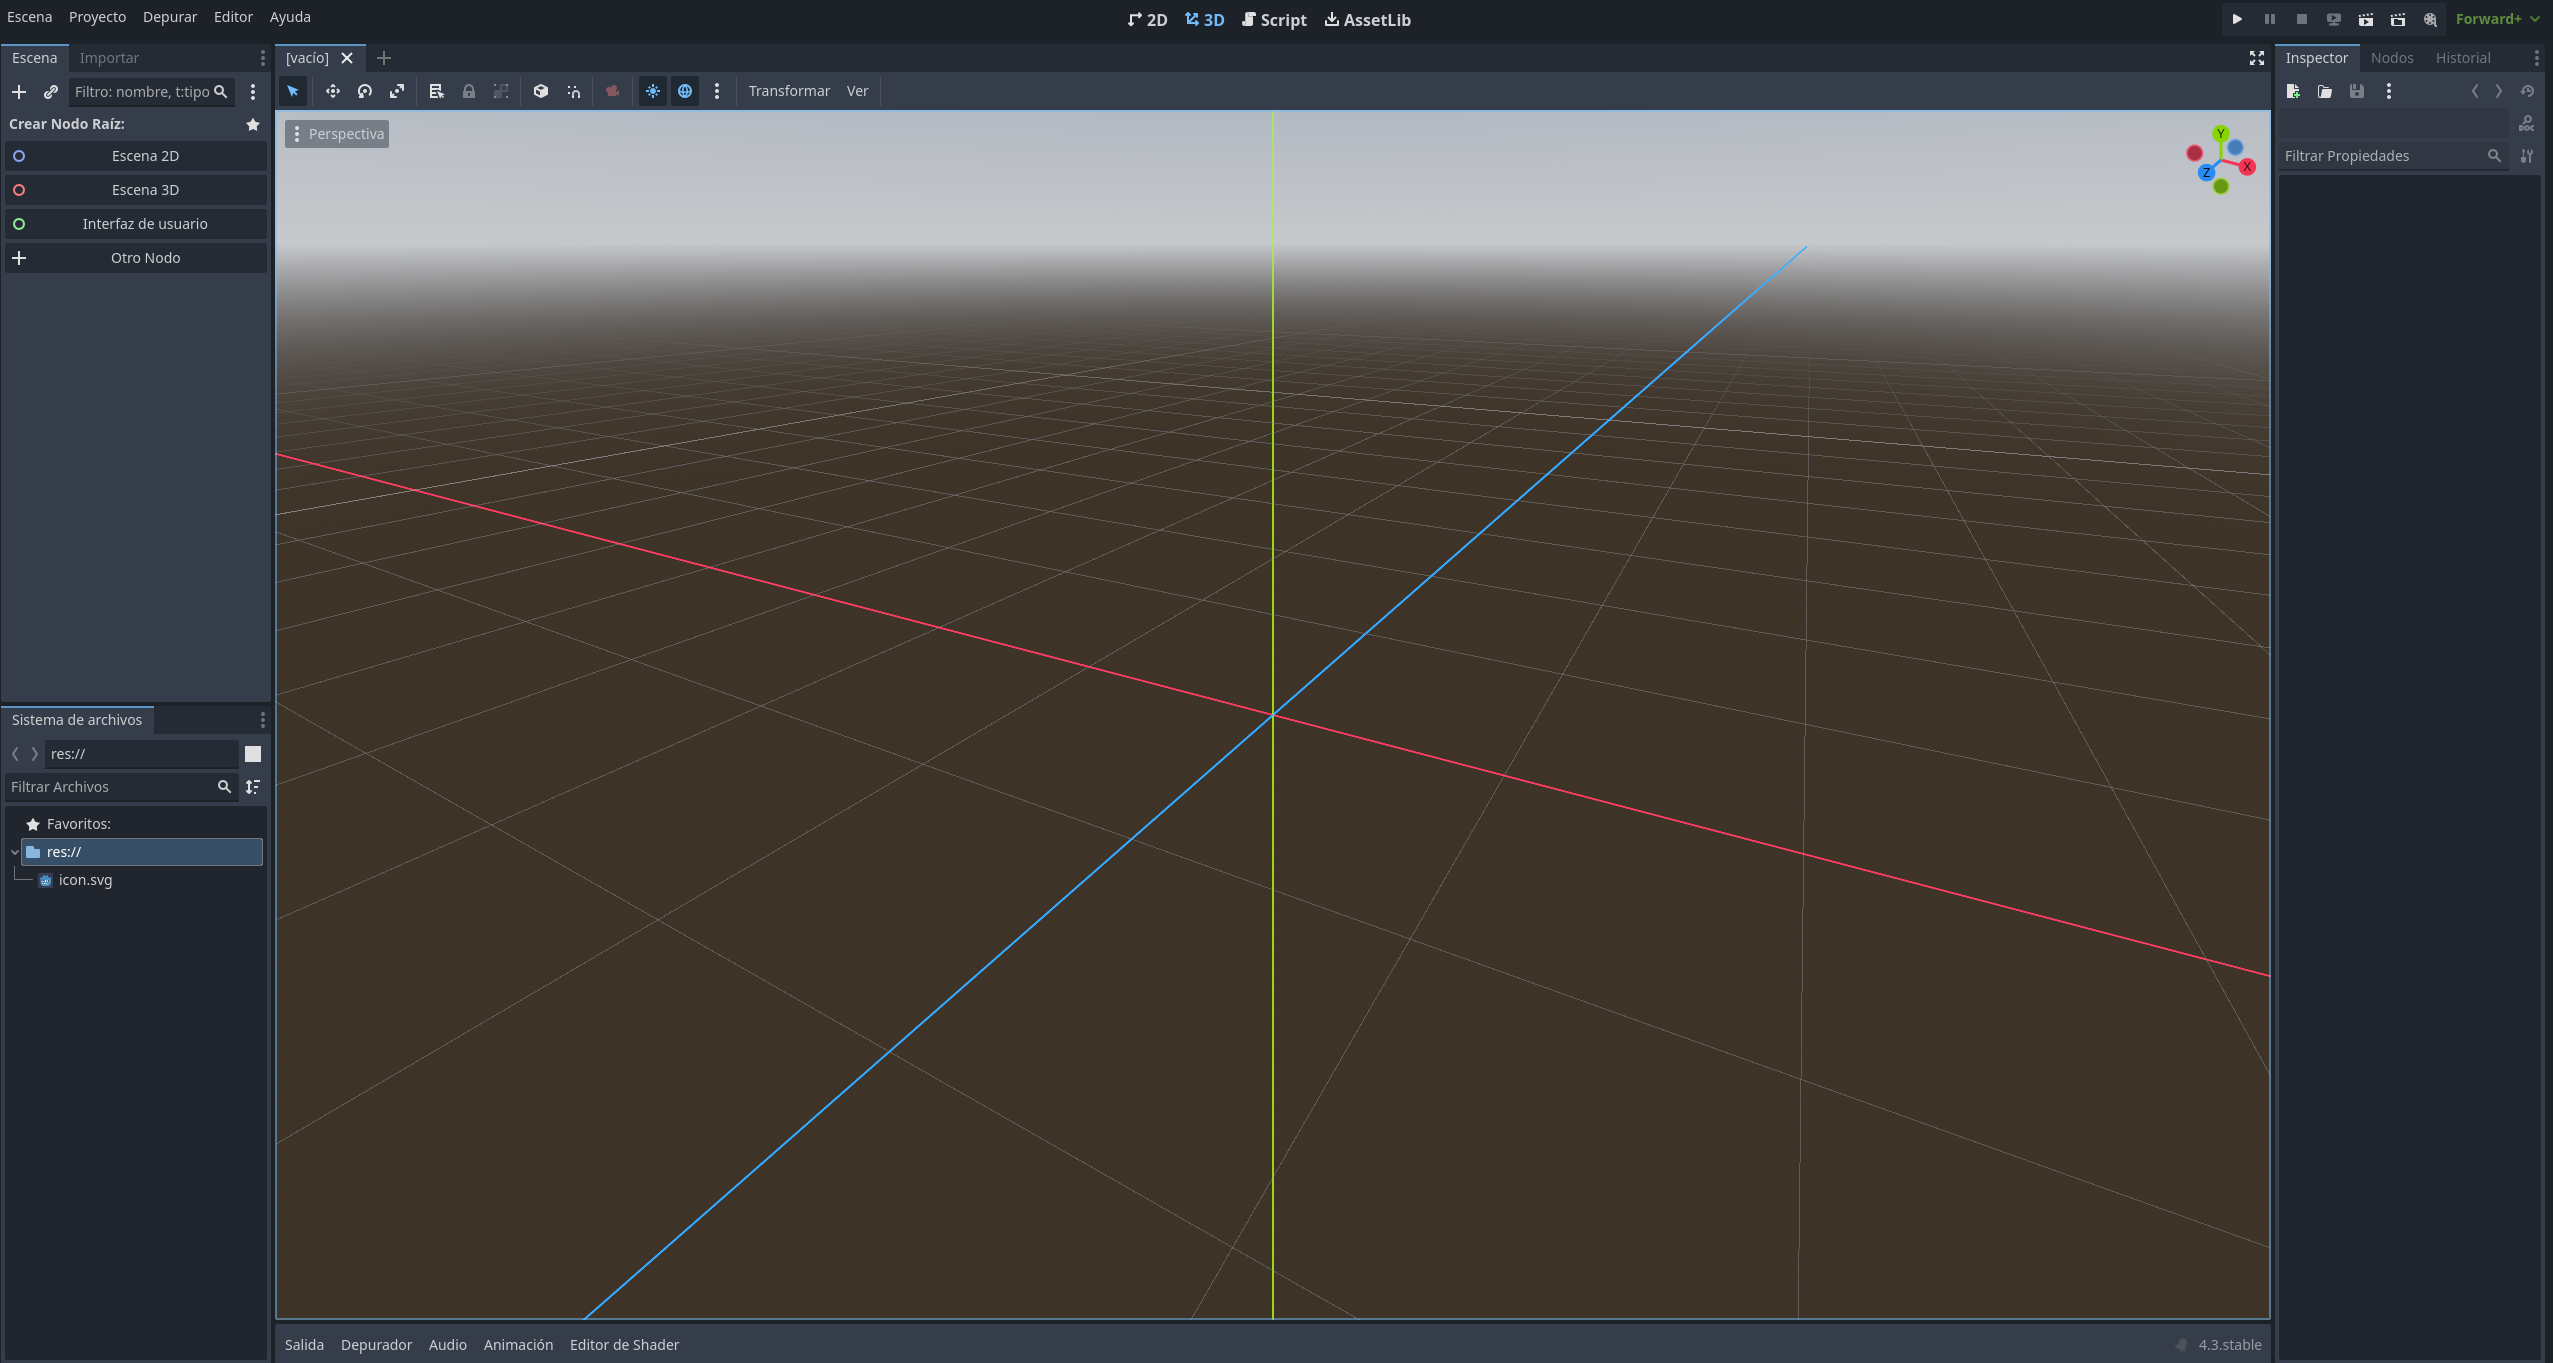Open sun and environment settings dots menu

click(x=717, y=91)
